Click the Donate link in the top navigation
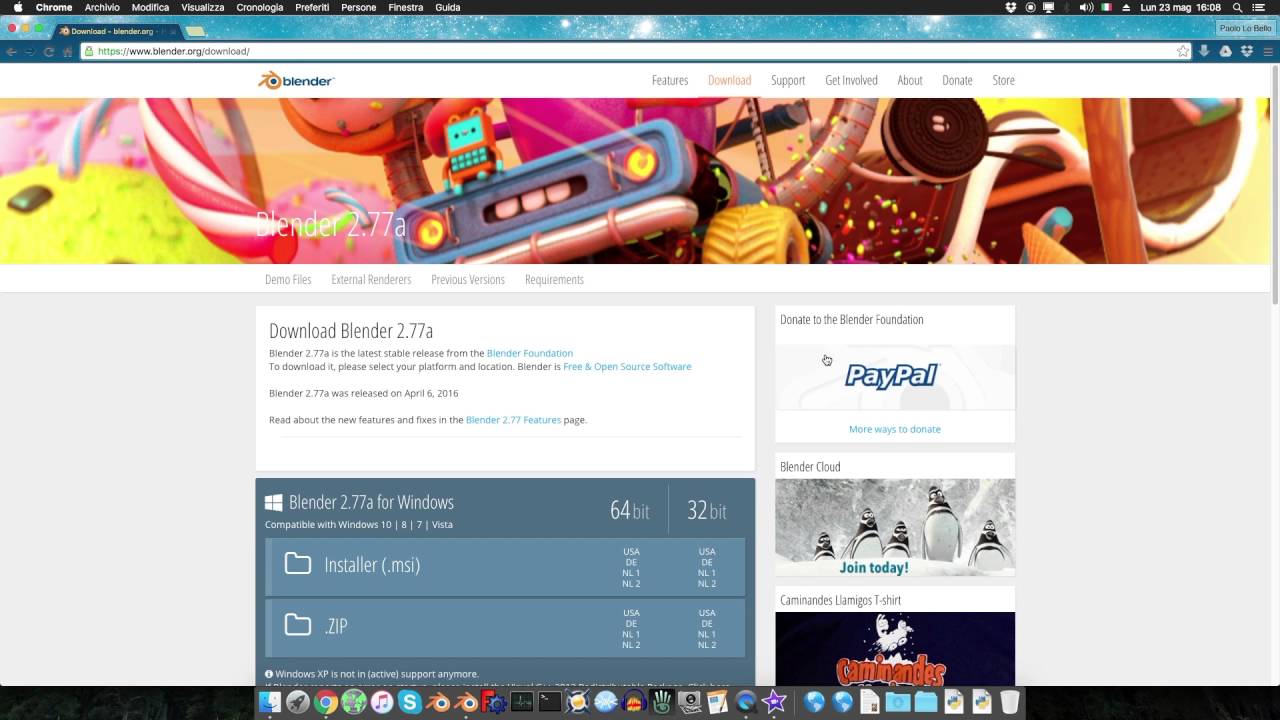 [x=957, y=80]
